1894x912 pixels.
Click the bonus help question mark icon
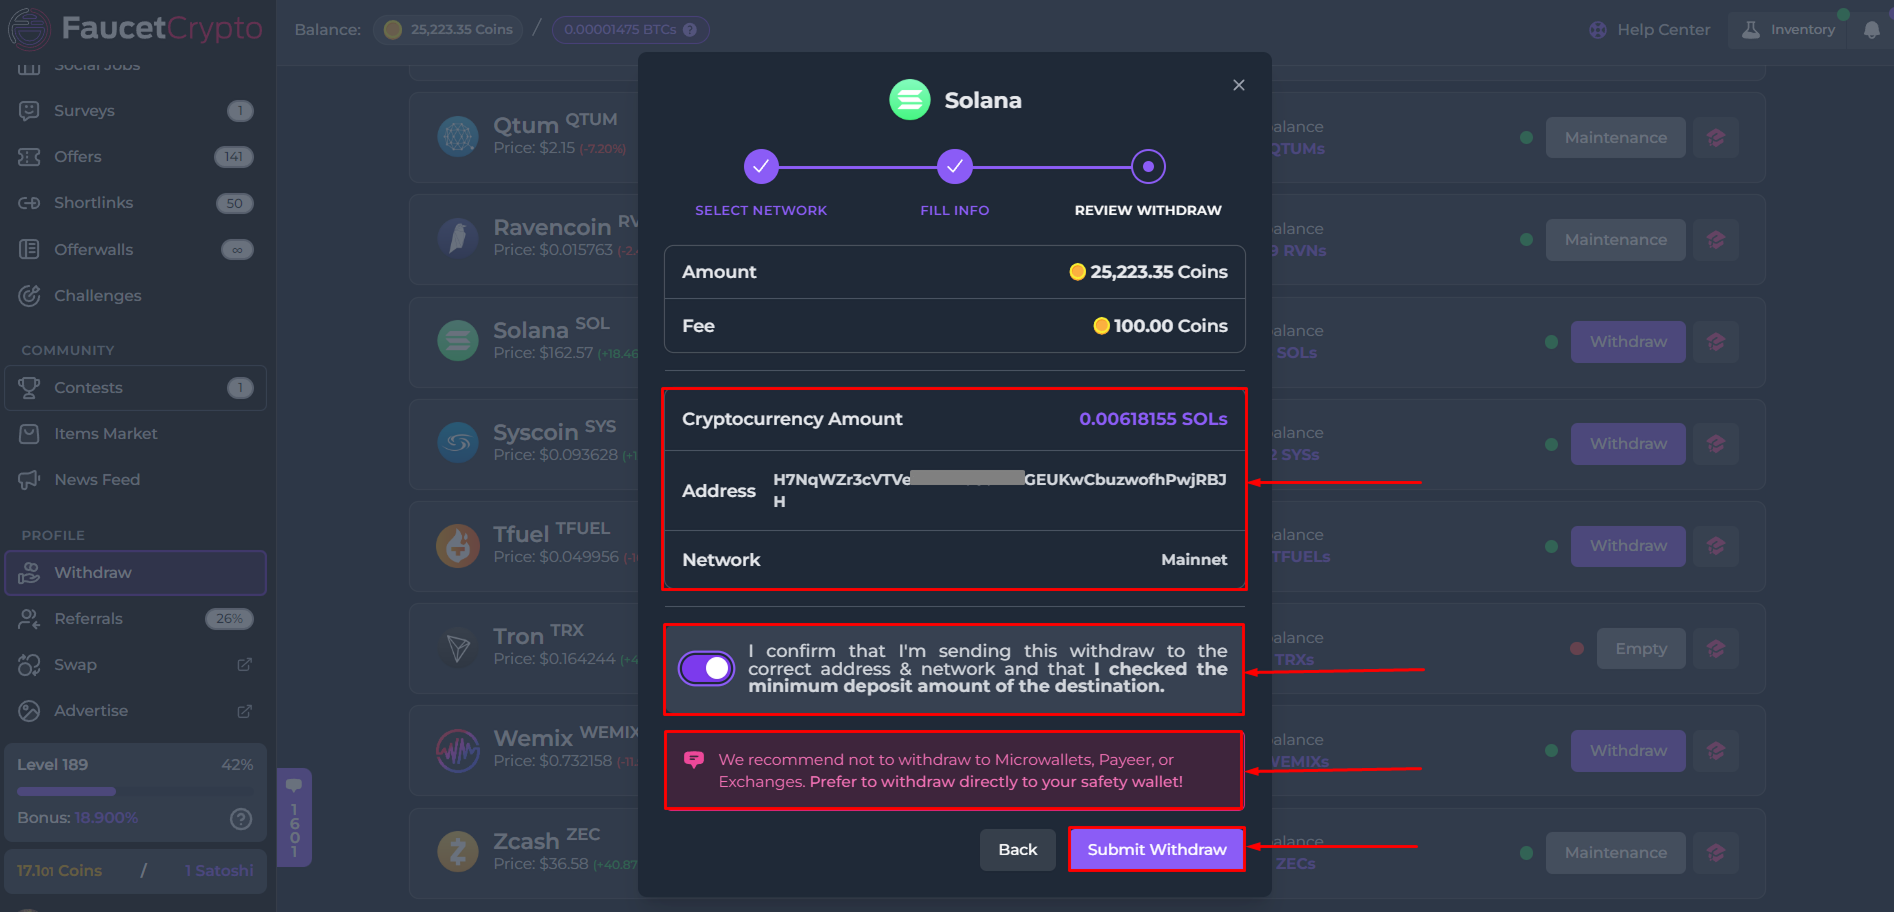pos(241,819)
